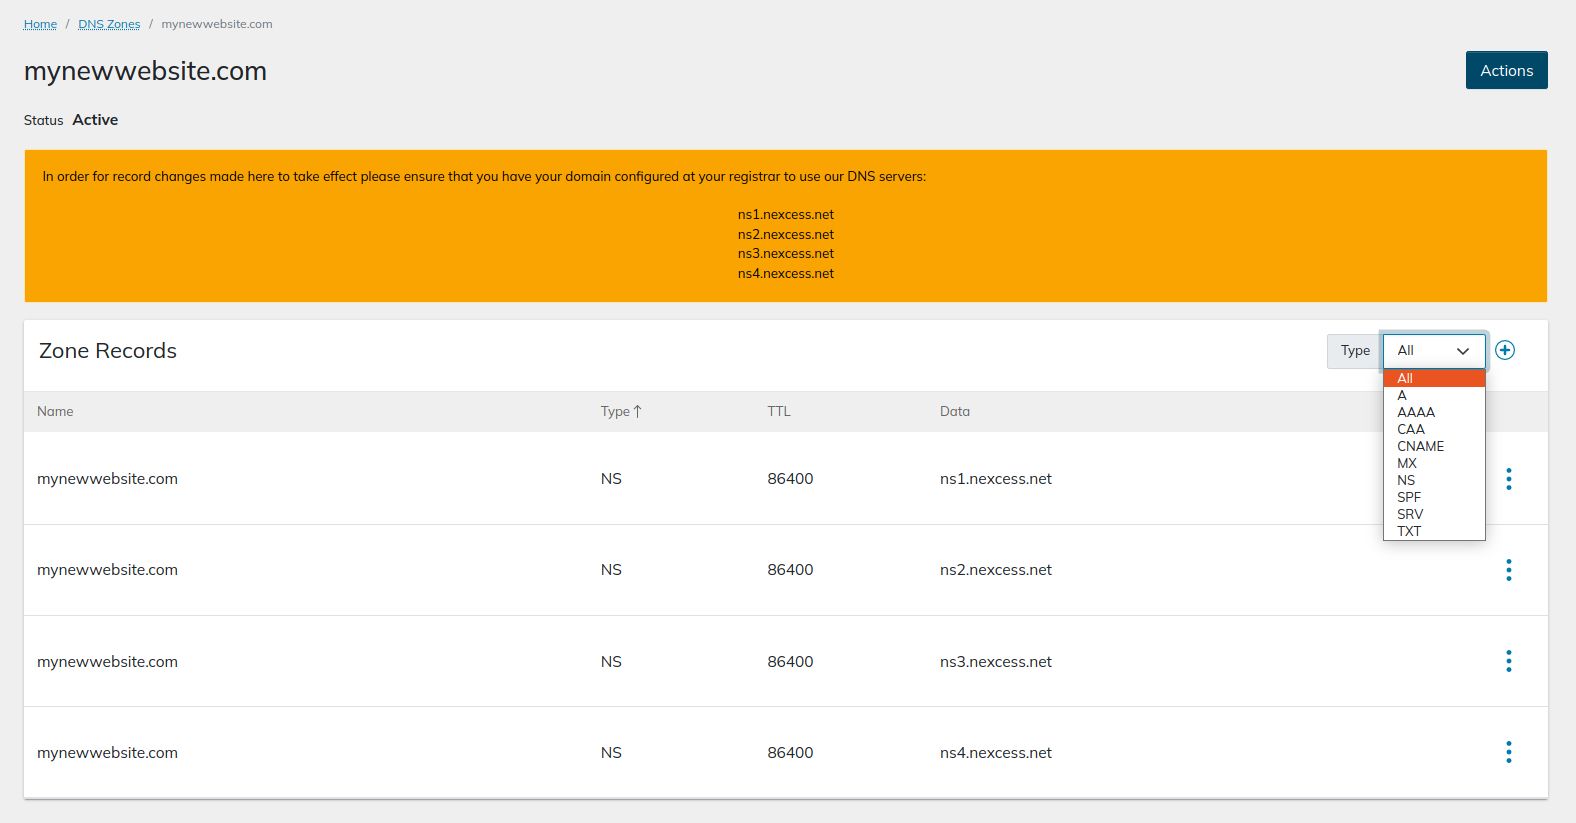1576x823 pixels.
Task: Go to Home breadcrumb link
Action: click(x=40, y=24)
